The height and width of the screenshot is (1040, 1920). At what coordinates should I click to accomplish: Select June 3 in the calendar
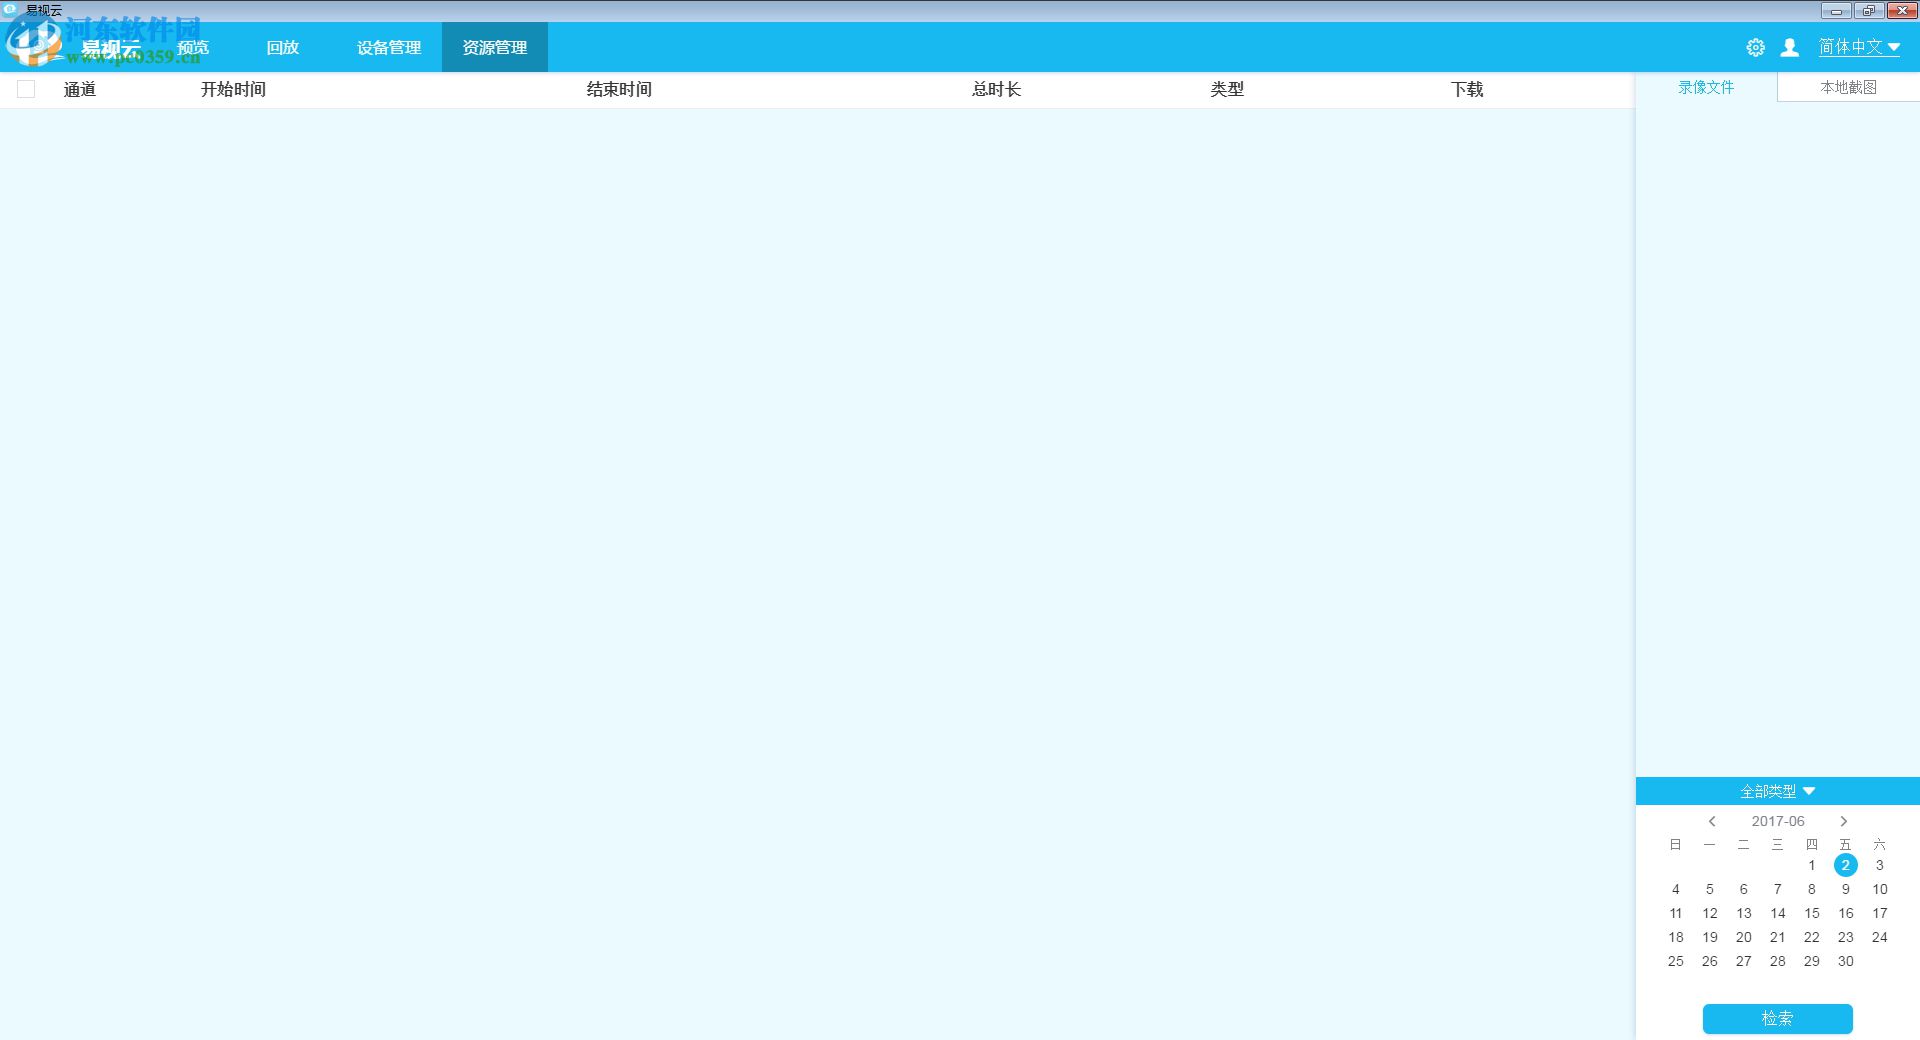point(1879,865)
